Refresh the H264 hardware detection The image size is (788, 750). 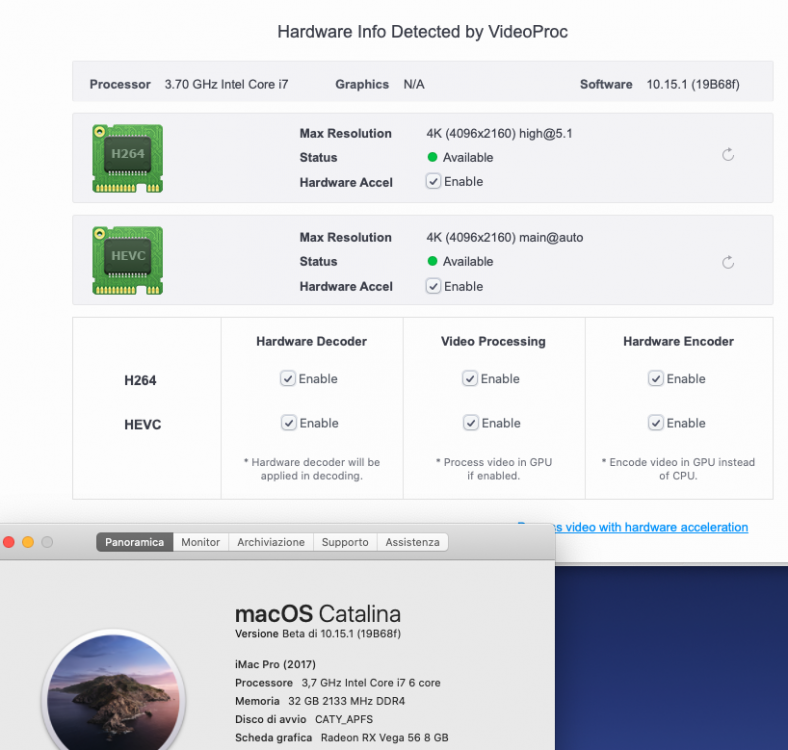[x=728, y=155]
